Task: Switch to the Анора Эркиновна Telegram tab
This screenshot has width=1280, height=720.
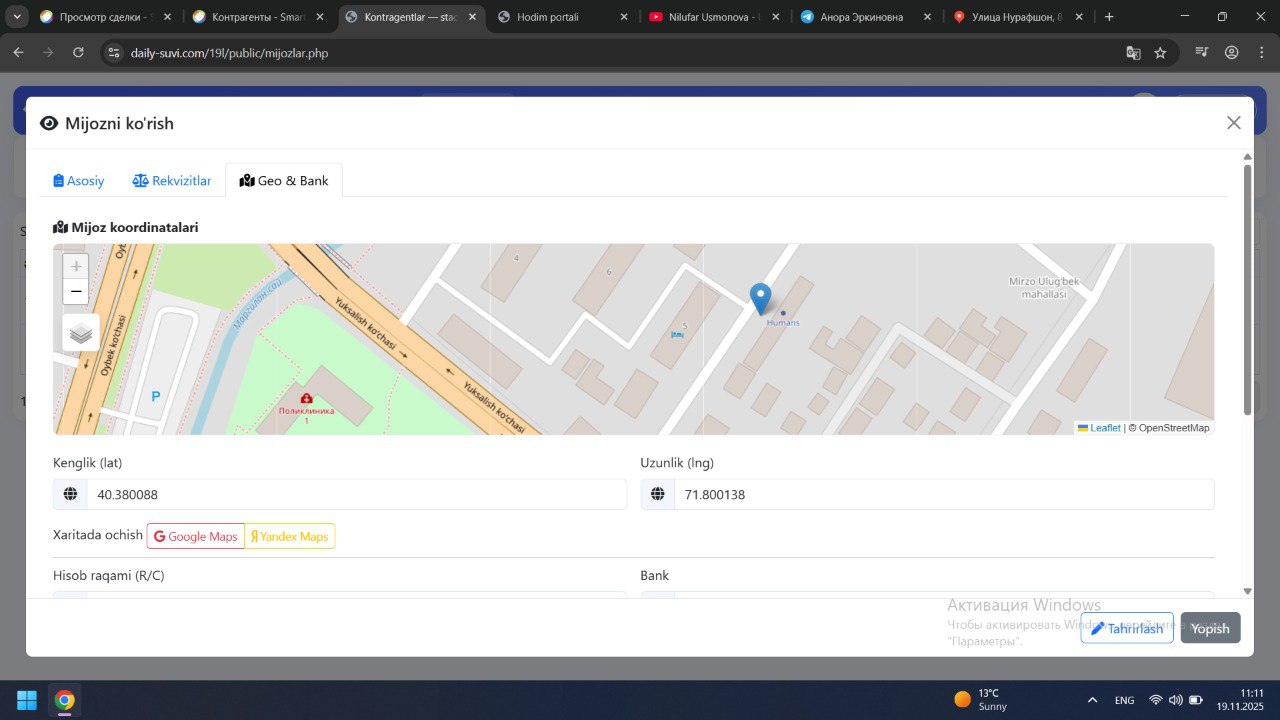Action: click(x=867, y=17)
